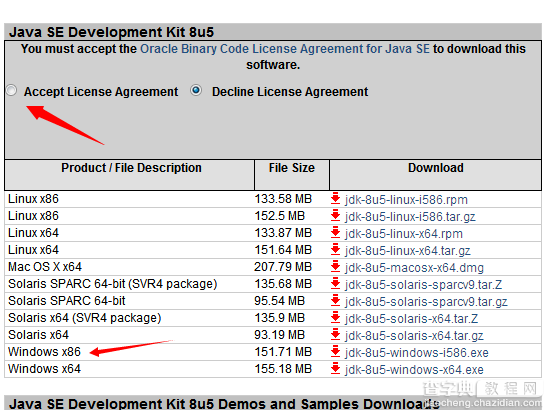Open Oracle Binary Code License Agreement link
Image resolution: width=555 pixels, height=410 pixels.
pos(285,49)
